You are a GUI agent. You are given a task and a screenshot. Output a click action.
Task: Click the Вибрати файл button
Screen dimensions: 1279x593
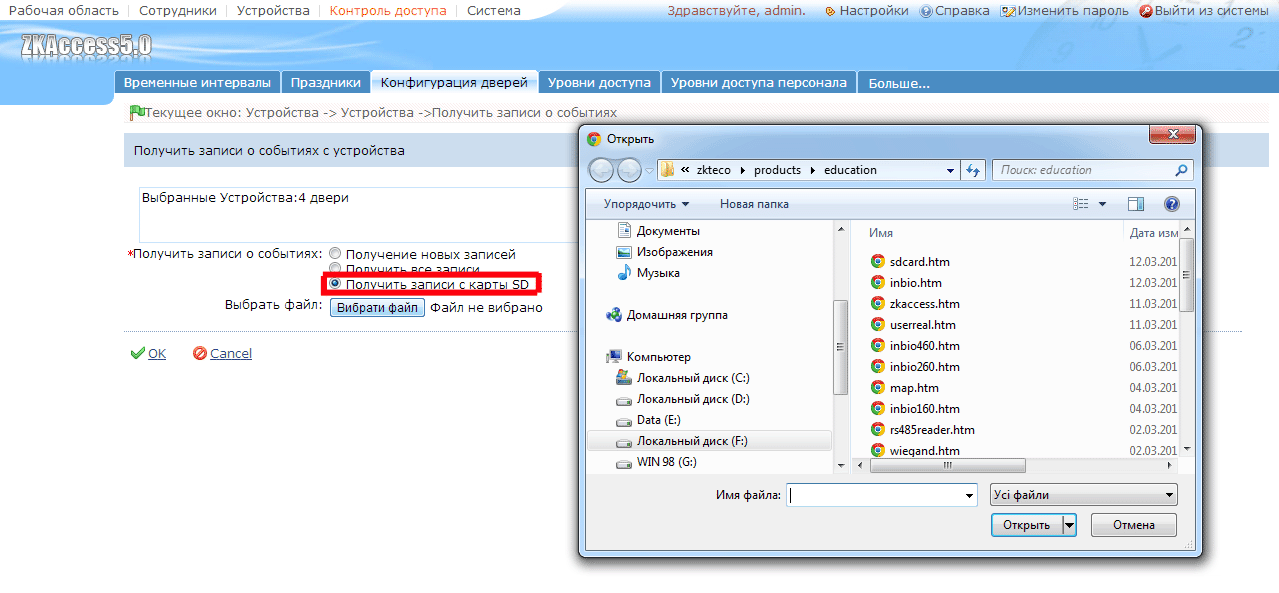pyautogui.click(x=377, y=308)
